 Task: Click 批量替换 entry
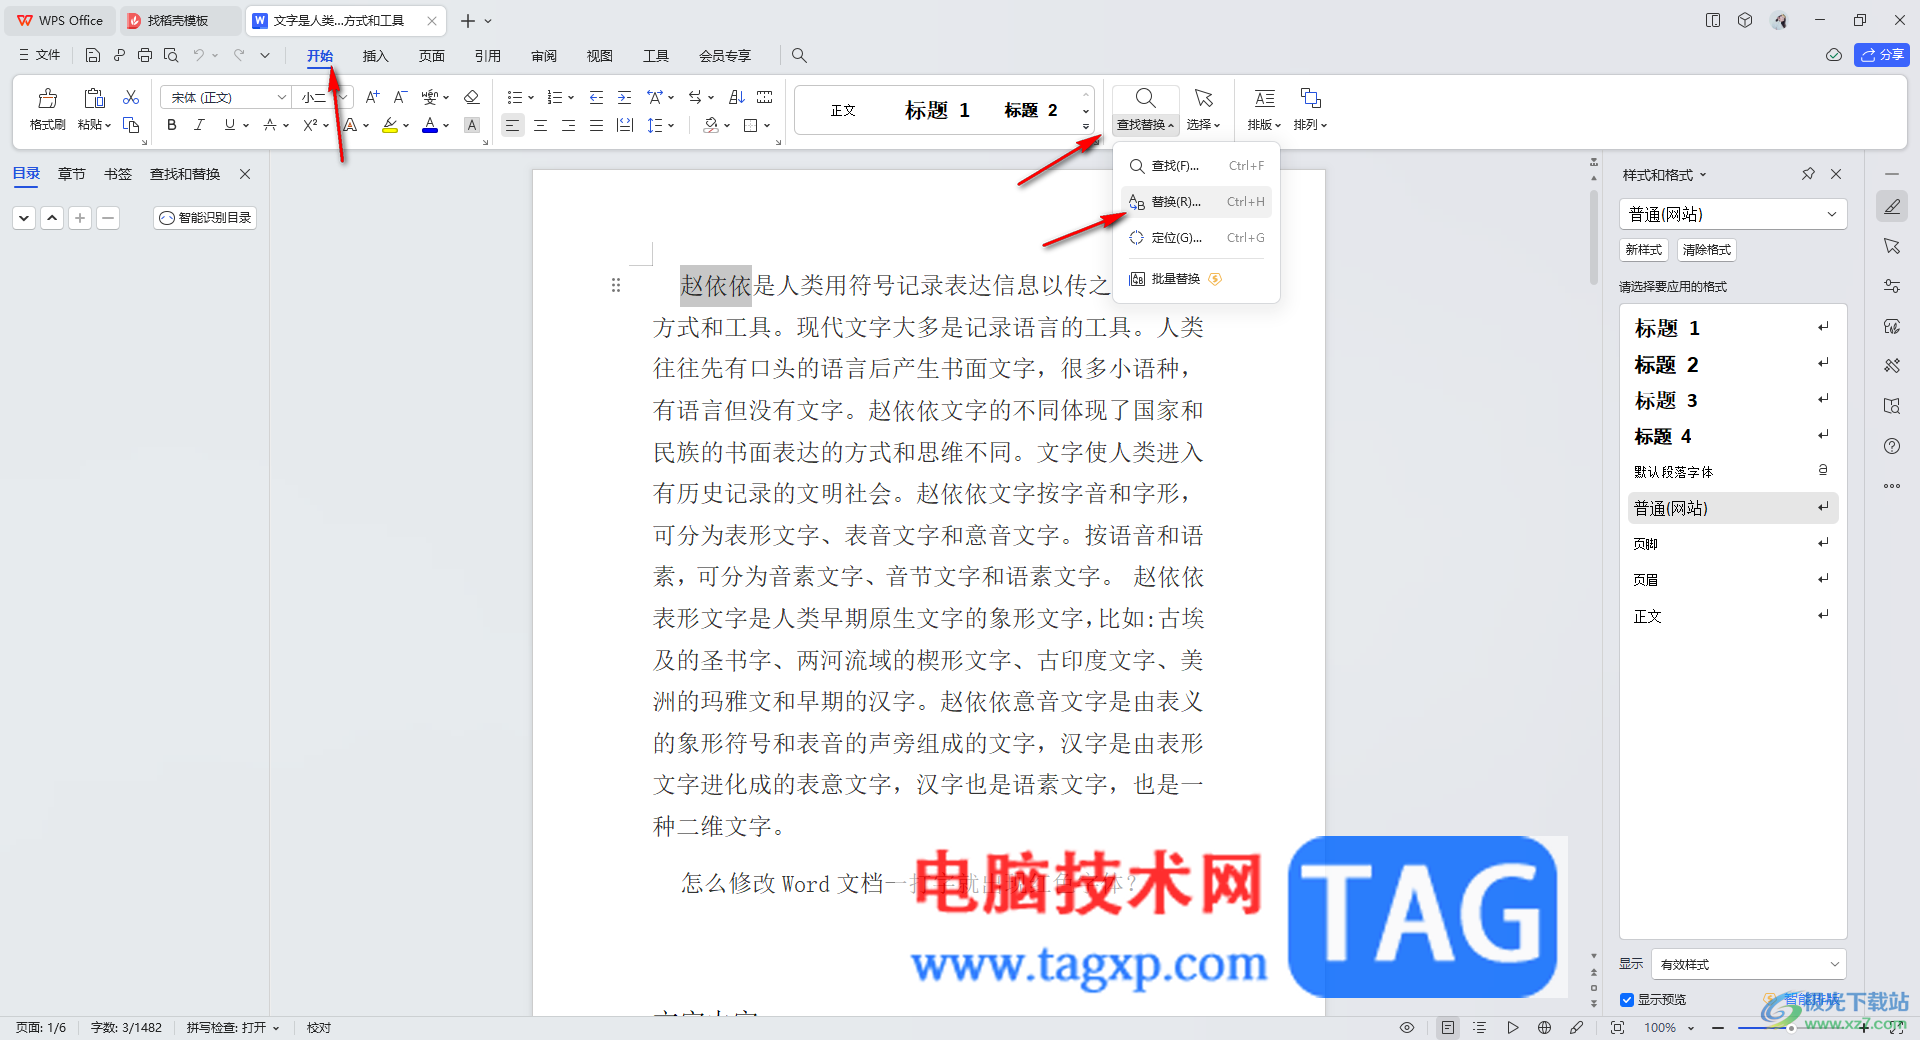coord(1196,279)
